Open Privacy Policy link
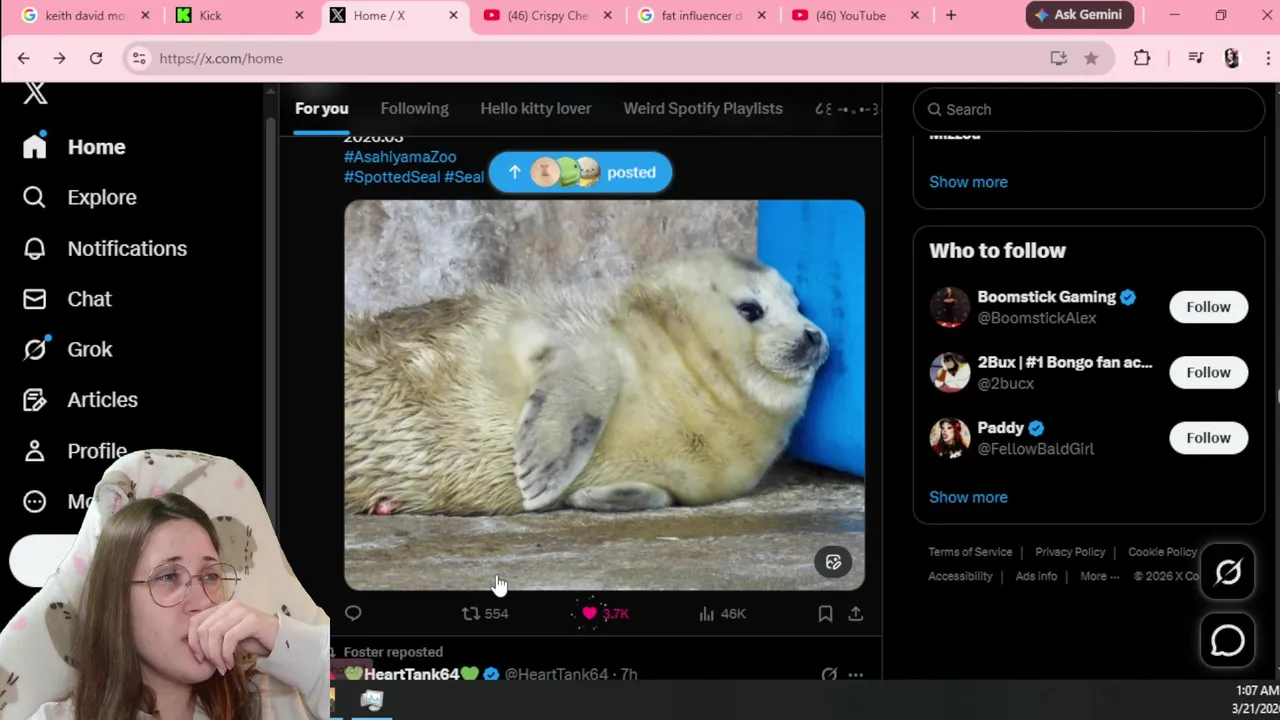Screen dimensions: 1280x720 (x=1070, y=552)
